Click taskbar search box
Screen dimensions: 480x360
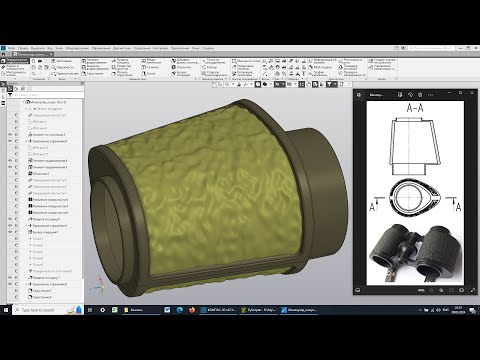pyautogui.click(x=47, y=310)
